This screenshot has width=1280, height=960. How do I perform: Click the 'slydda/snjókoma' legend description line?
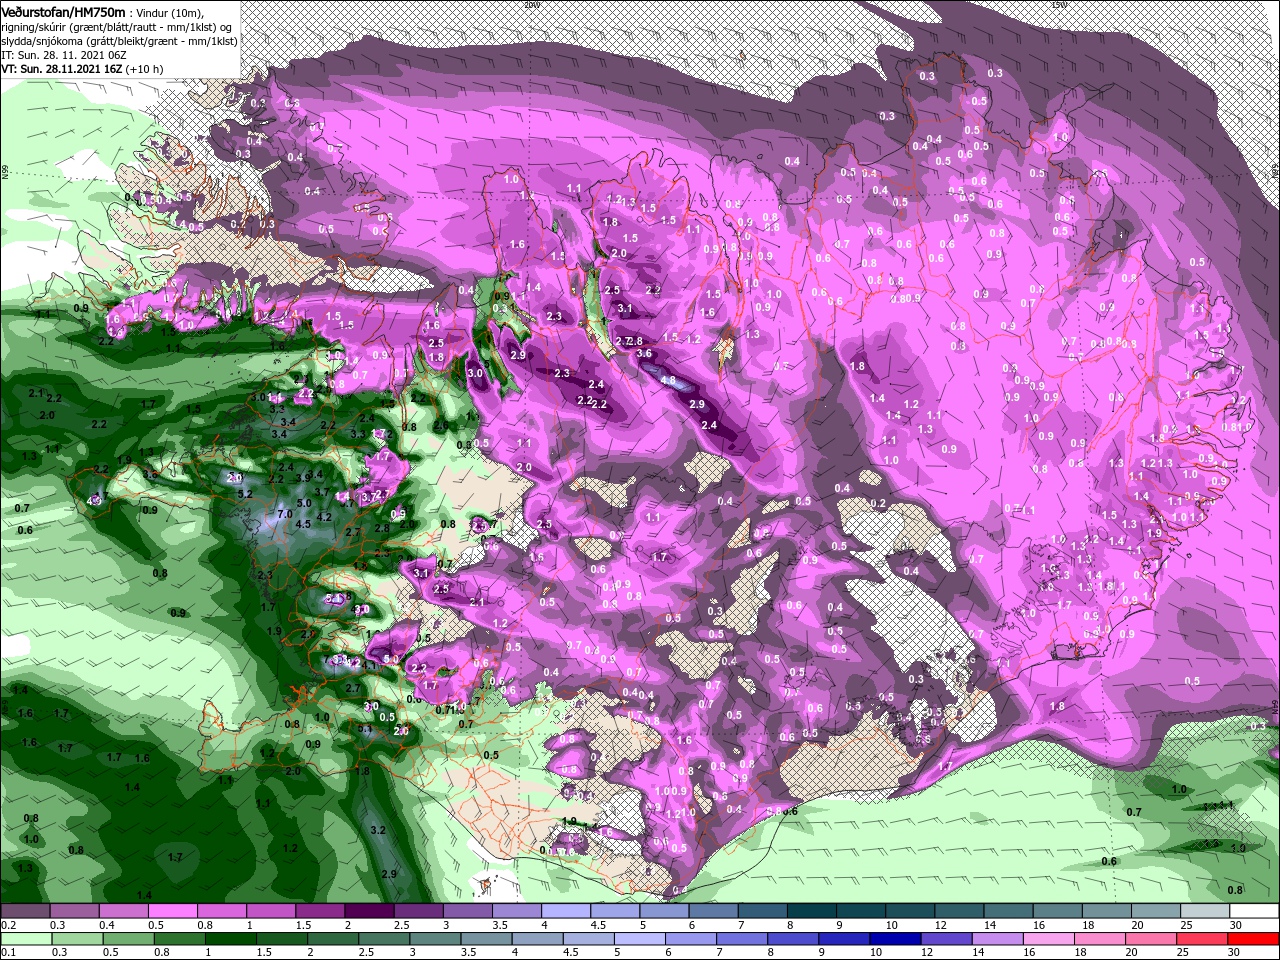(119, 41)
